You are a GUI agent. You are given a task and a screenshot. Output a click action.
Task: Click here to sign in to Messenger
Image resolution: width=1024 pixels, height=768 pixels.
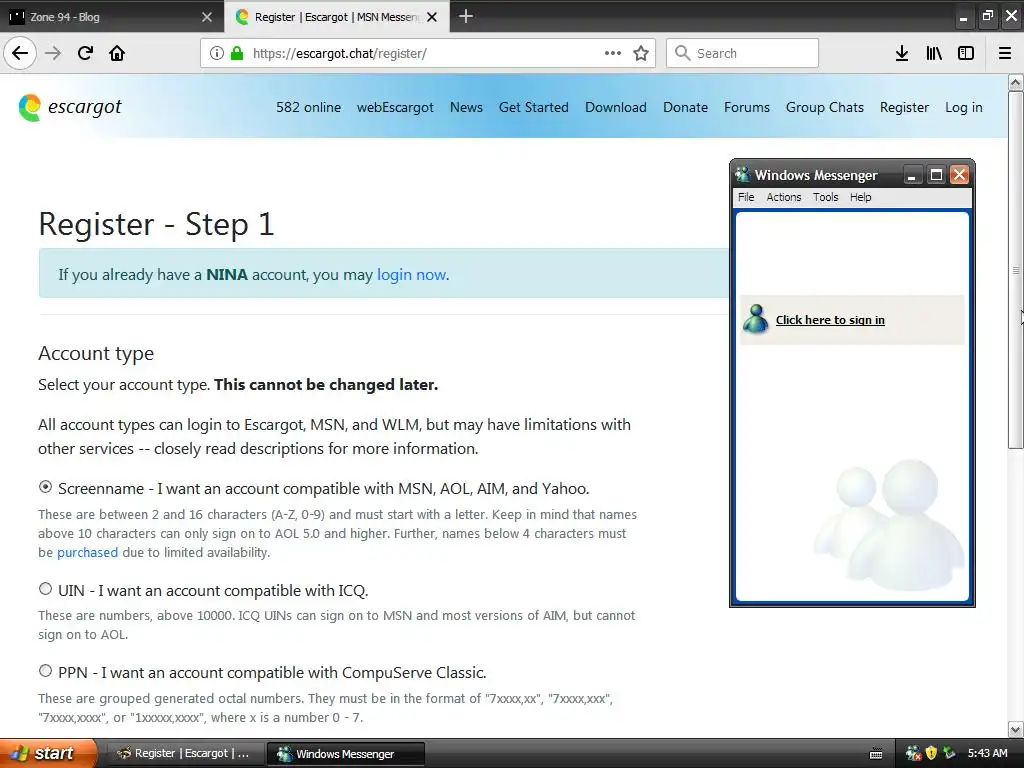tap(830, 319)
